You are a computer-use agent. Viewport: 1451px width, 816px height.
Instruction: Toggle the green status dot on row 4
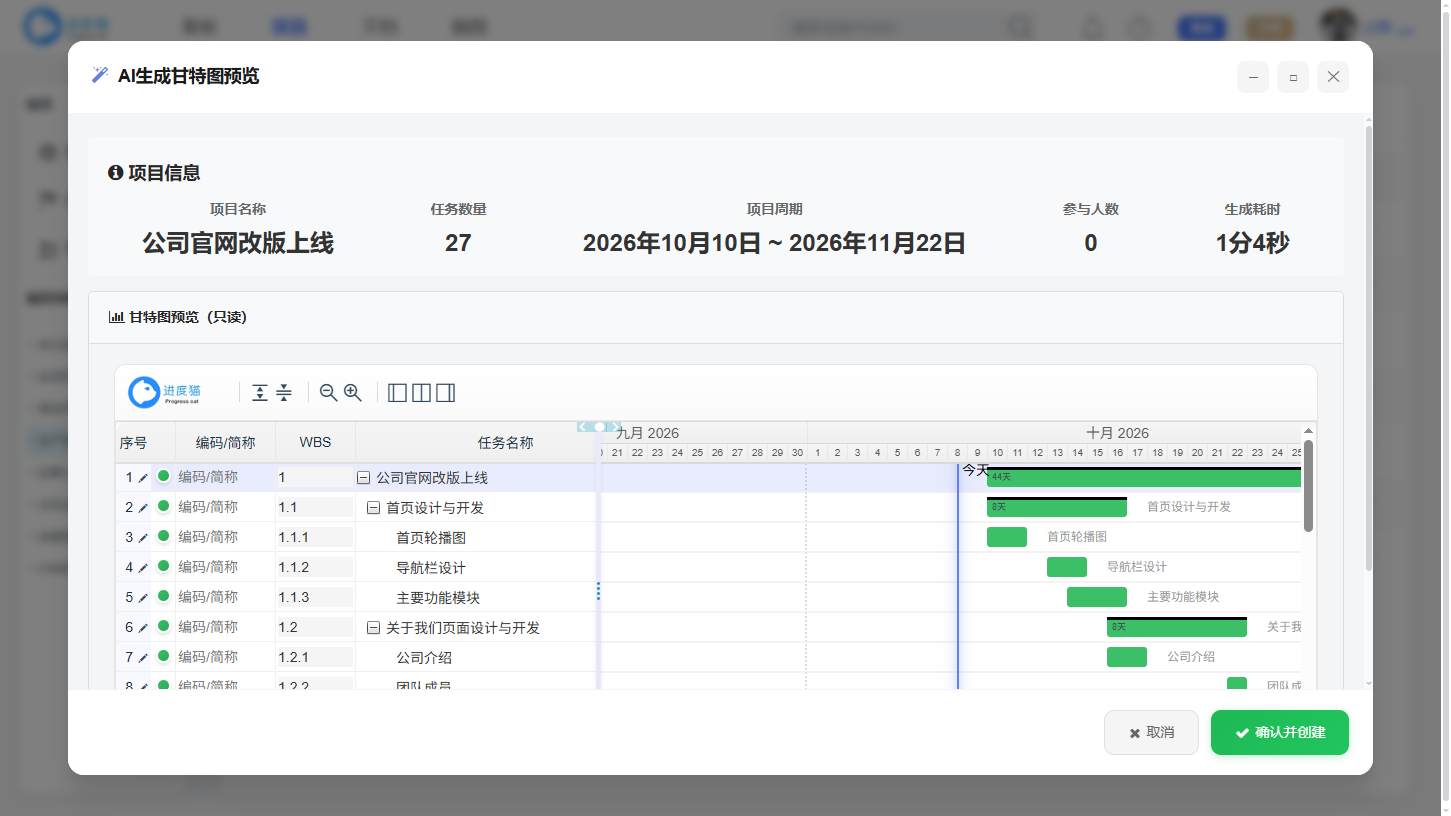(x=163, y=566)
